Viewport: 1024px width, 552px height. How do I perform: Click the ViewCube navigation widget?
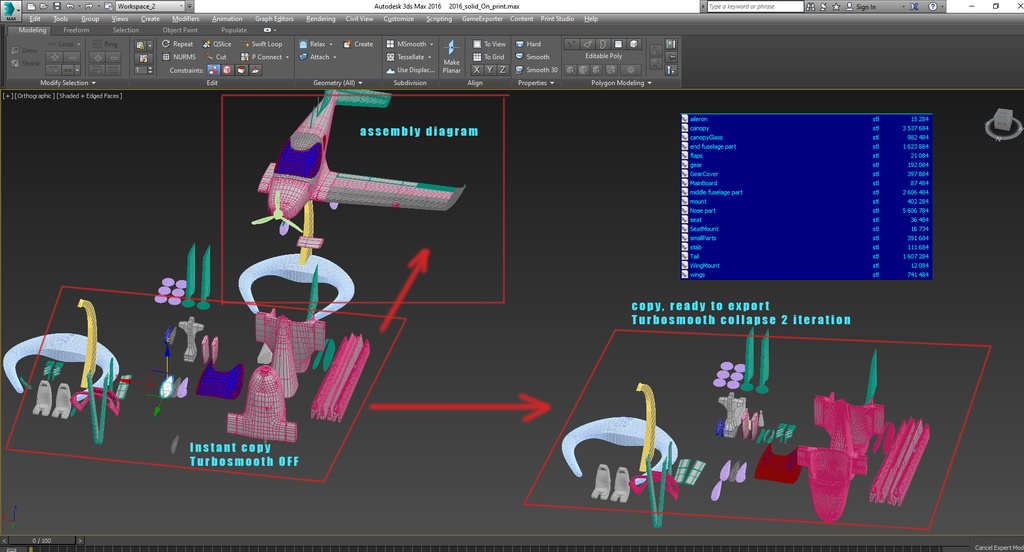[1002, 124]
